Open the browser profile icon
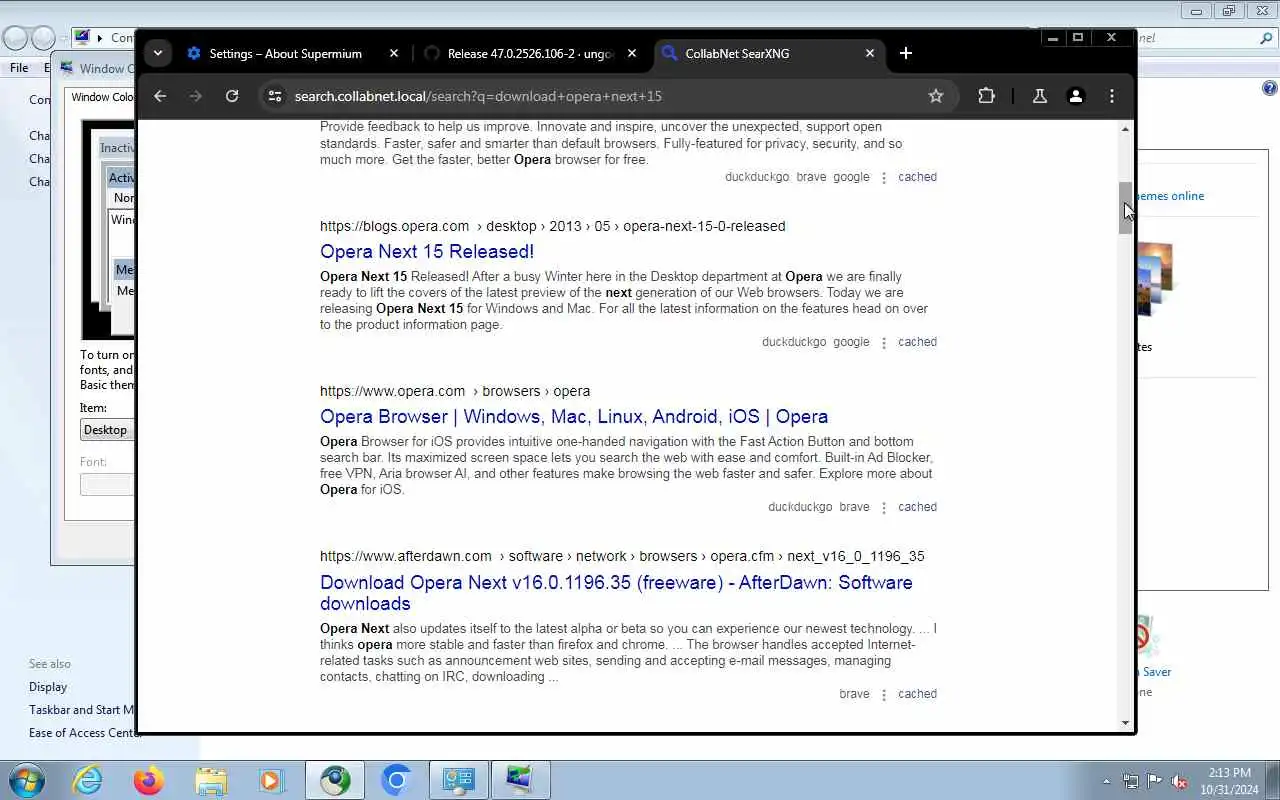The width and height of the screenshot is (1280, 800). click(x=1076, y=96)
